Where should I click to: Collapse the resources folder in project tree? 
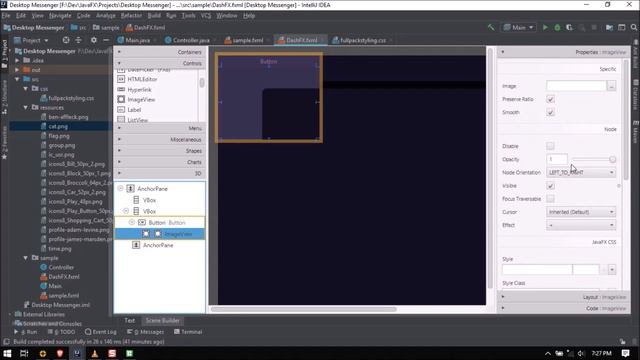[26, 107]
